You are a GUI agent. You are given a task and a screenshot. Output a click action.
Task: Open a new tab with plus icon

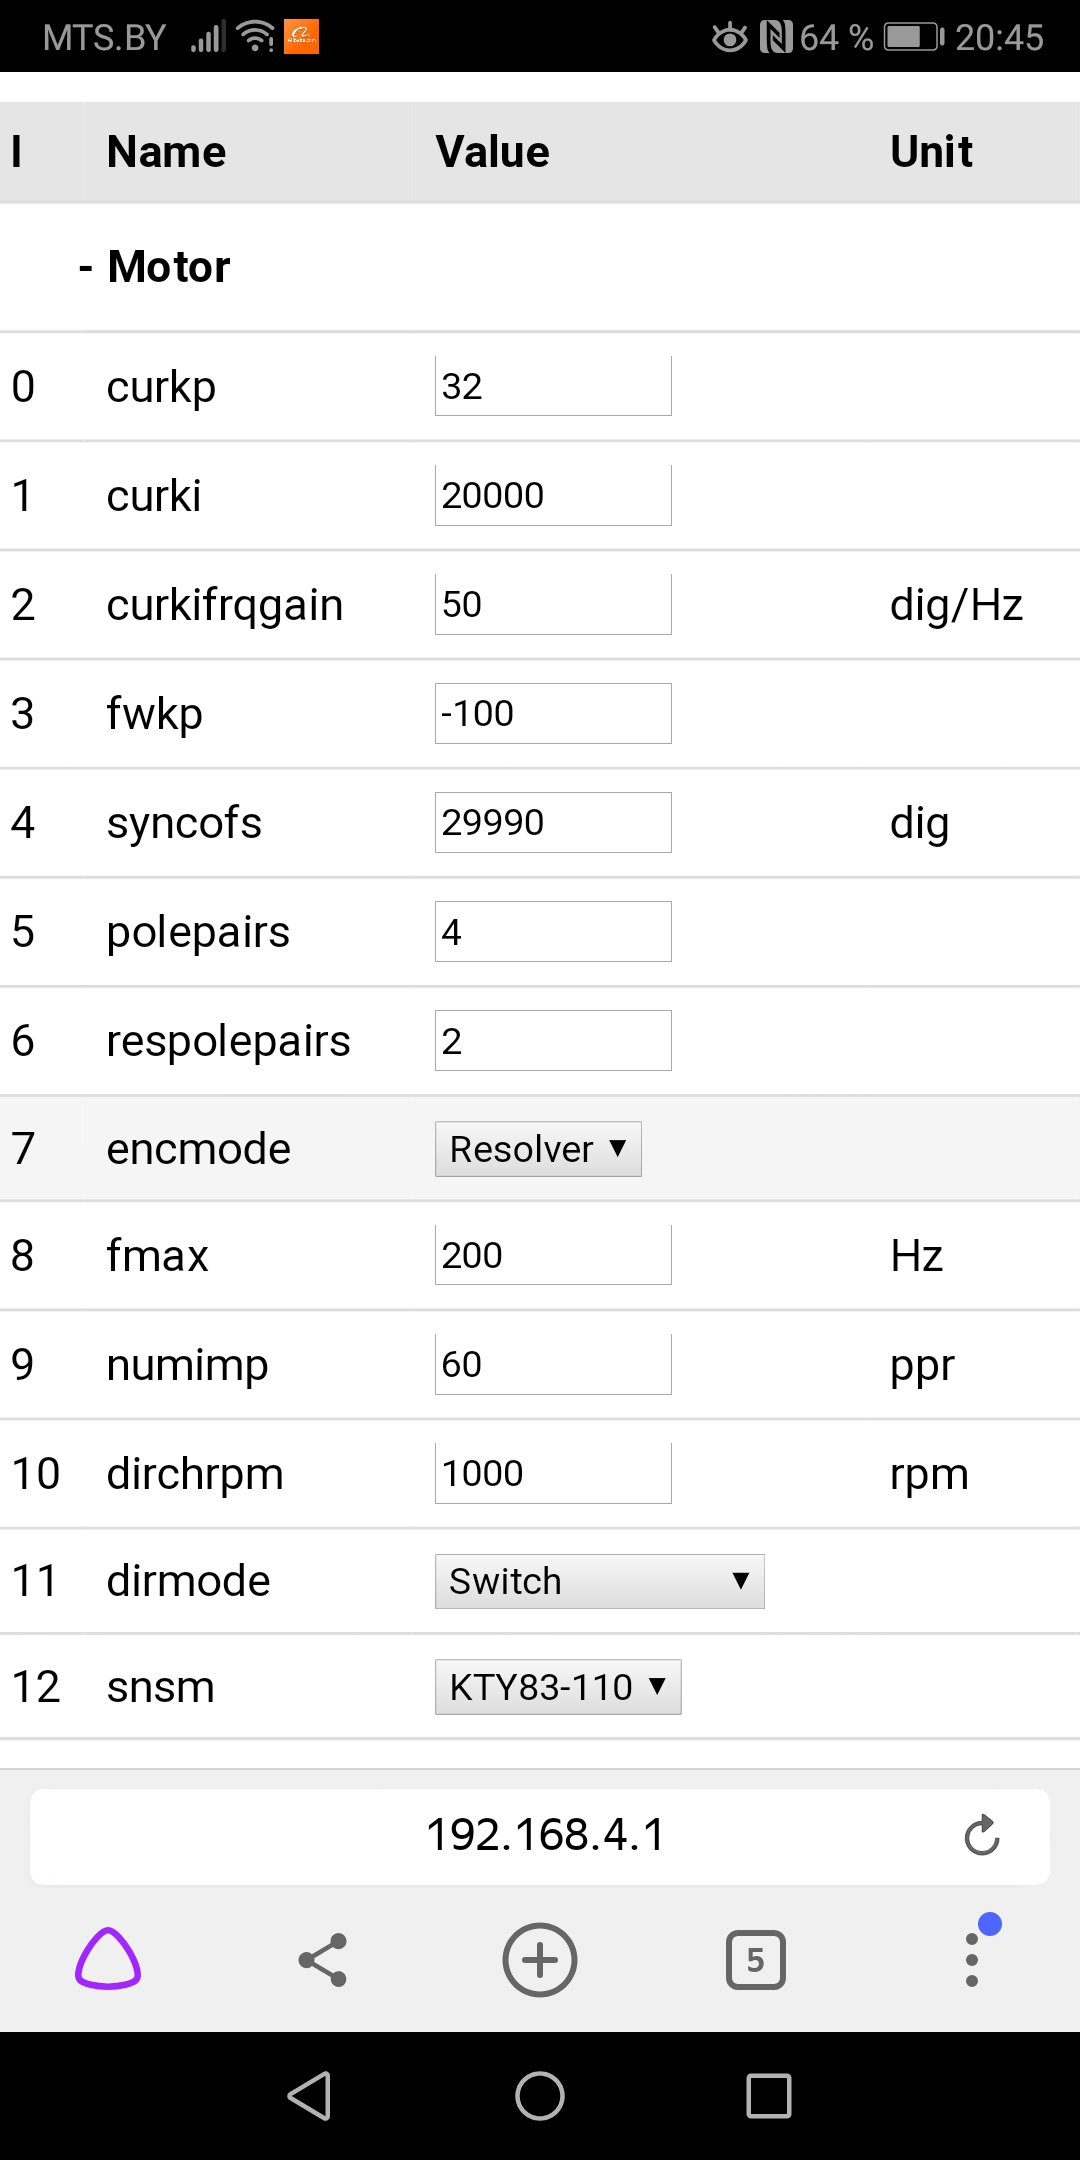click(540, 1959)
